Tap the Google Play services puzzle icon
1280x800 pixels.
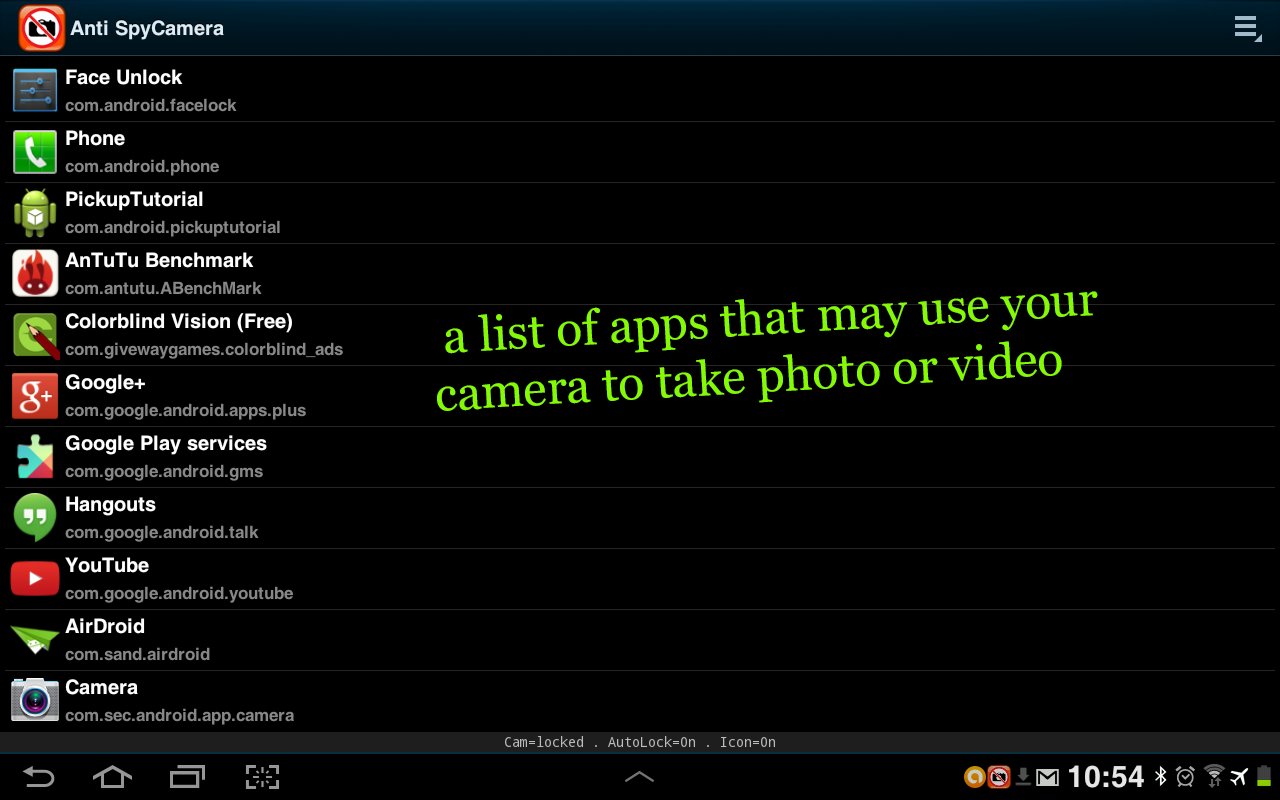point(35,457)
